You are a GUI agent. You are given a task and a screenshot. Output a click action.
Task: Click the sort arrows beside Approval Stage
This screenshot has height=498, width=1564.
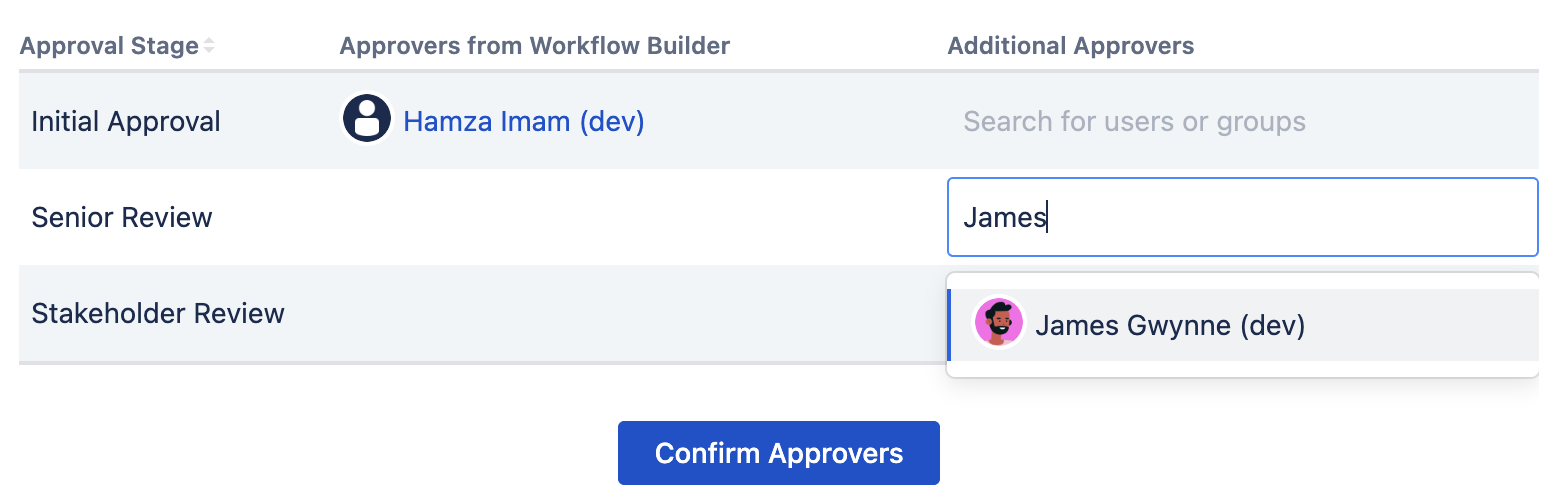click(x=209, y=46)
